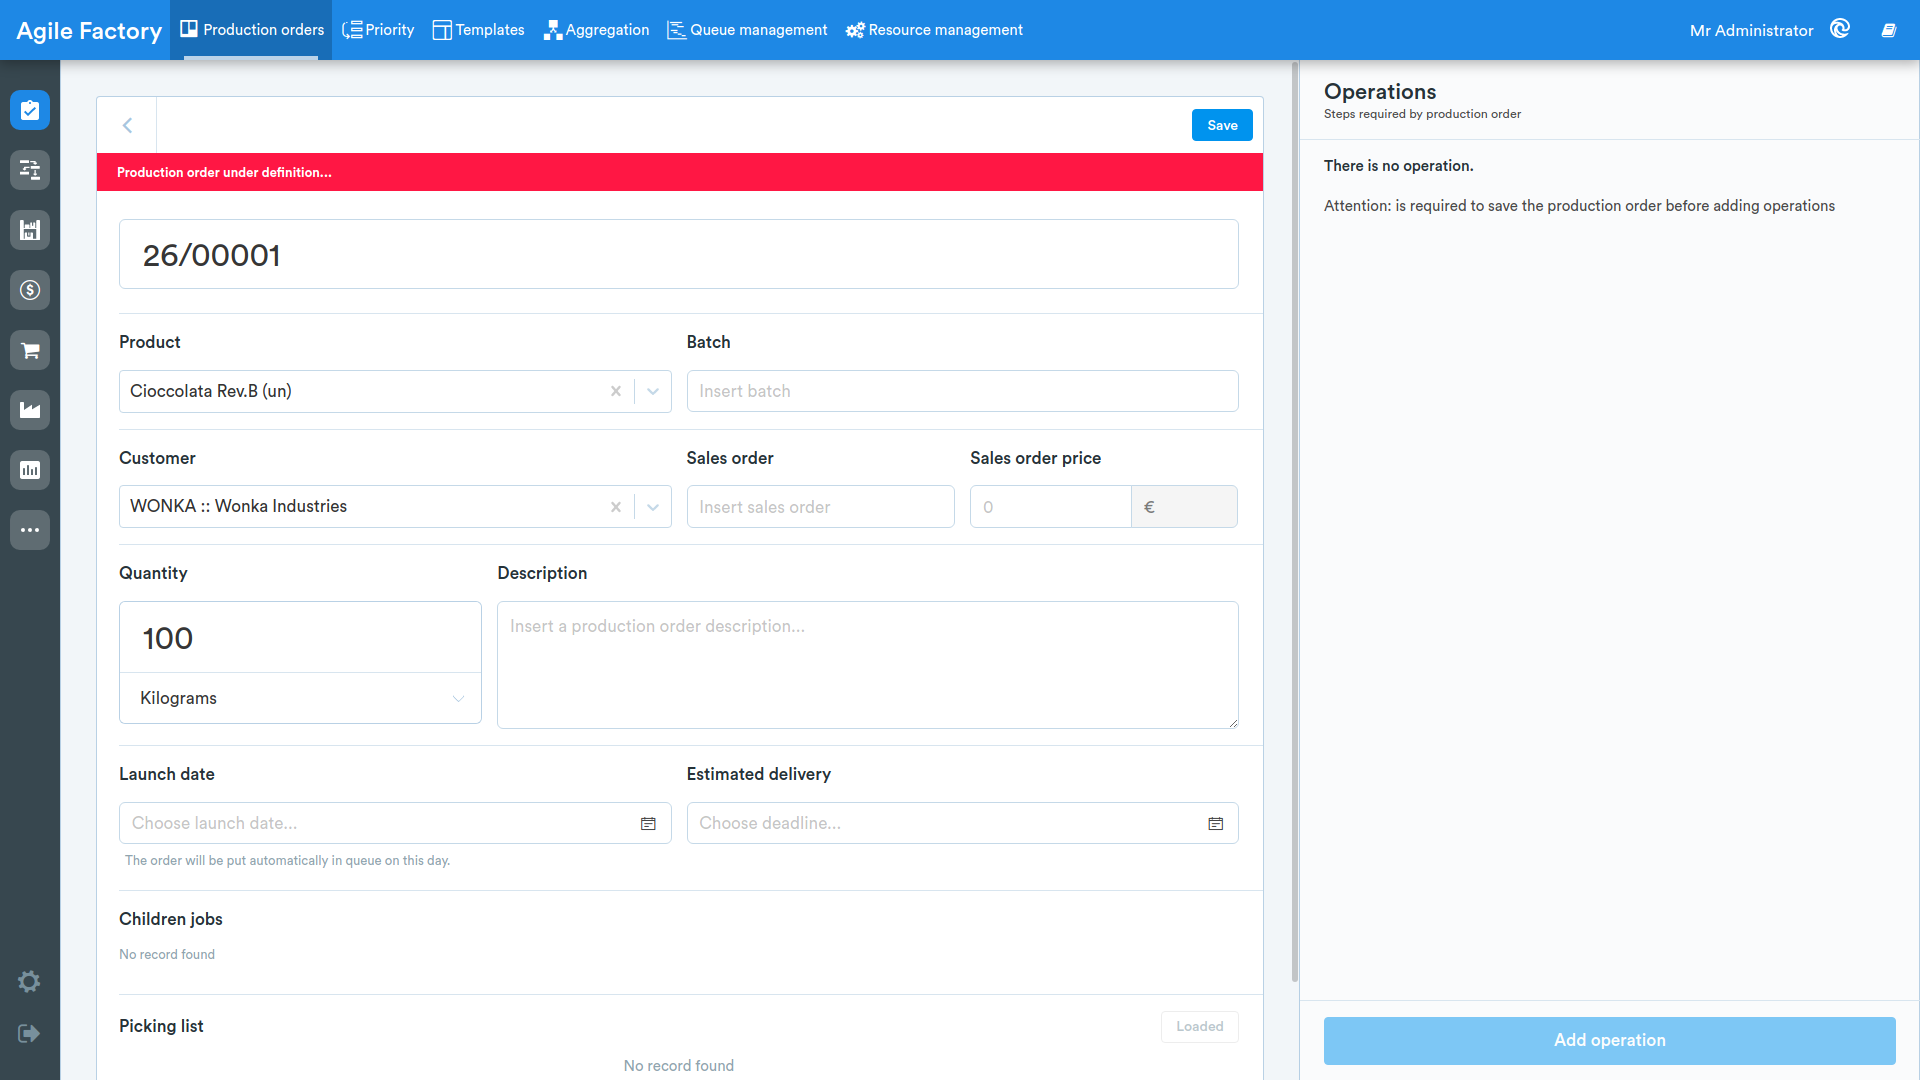Expand the Customer dropdown arrow
Image resolution: width=1920 pixels, height=1080 pixels.
coord(653,507)
